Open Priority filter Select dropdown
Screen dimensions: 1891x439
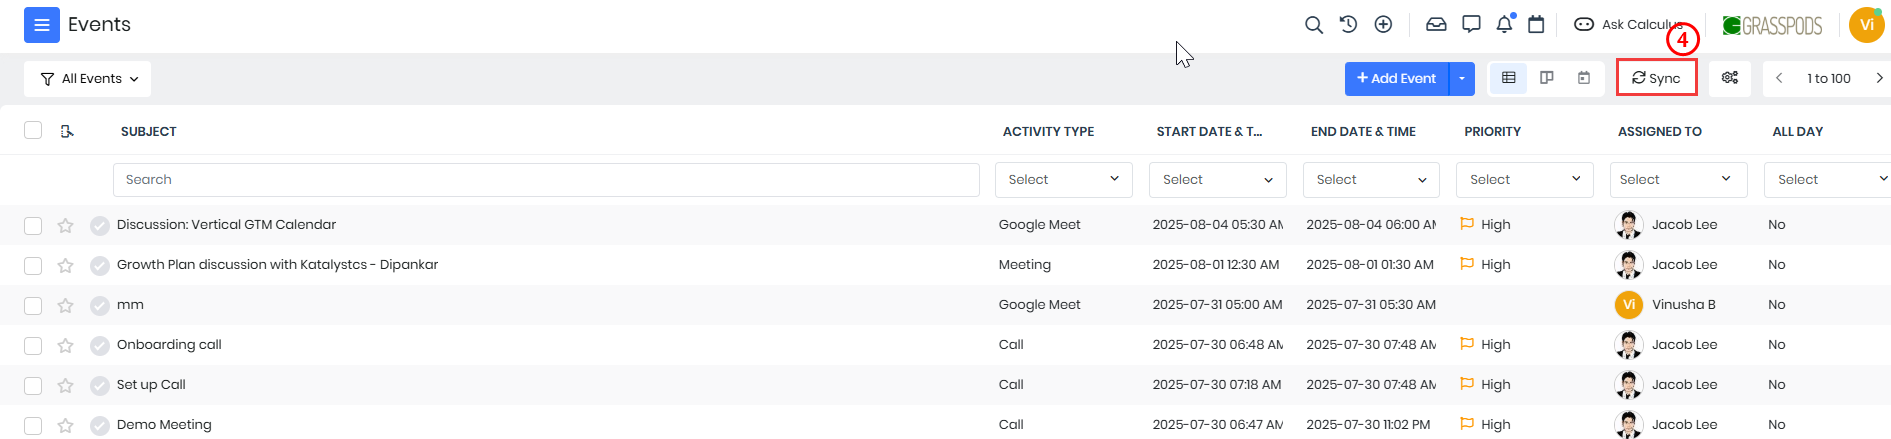[x=1525, y=180]
